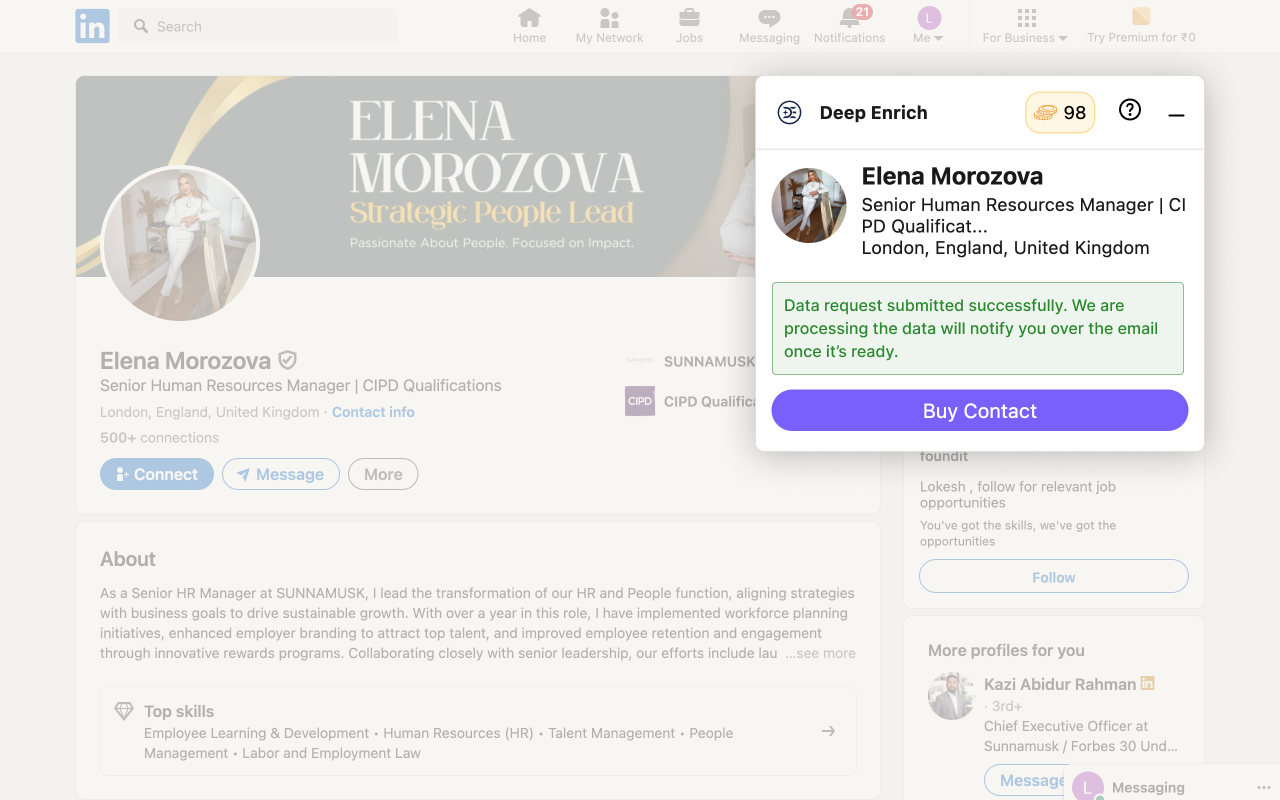
Task: Minimize the Deep Enrich panel
Action: (x=1176, y=115)
